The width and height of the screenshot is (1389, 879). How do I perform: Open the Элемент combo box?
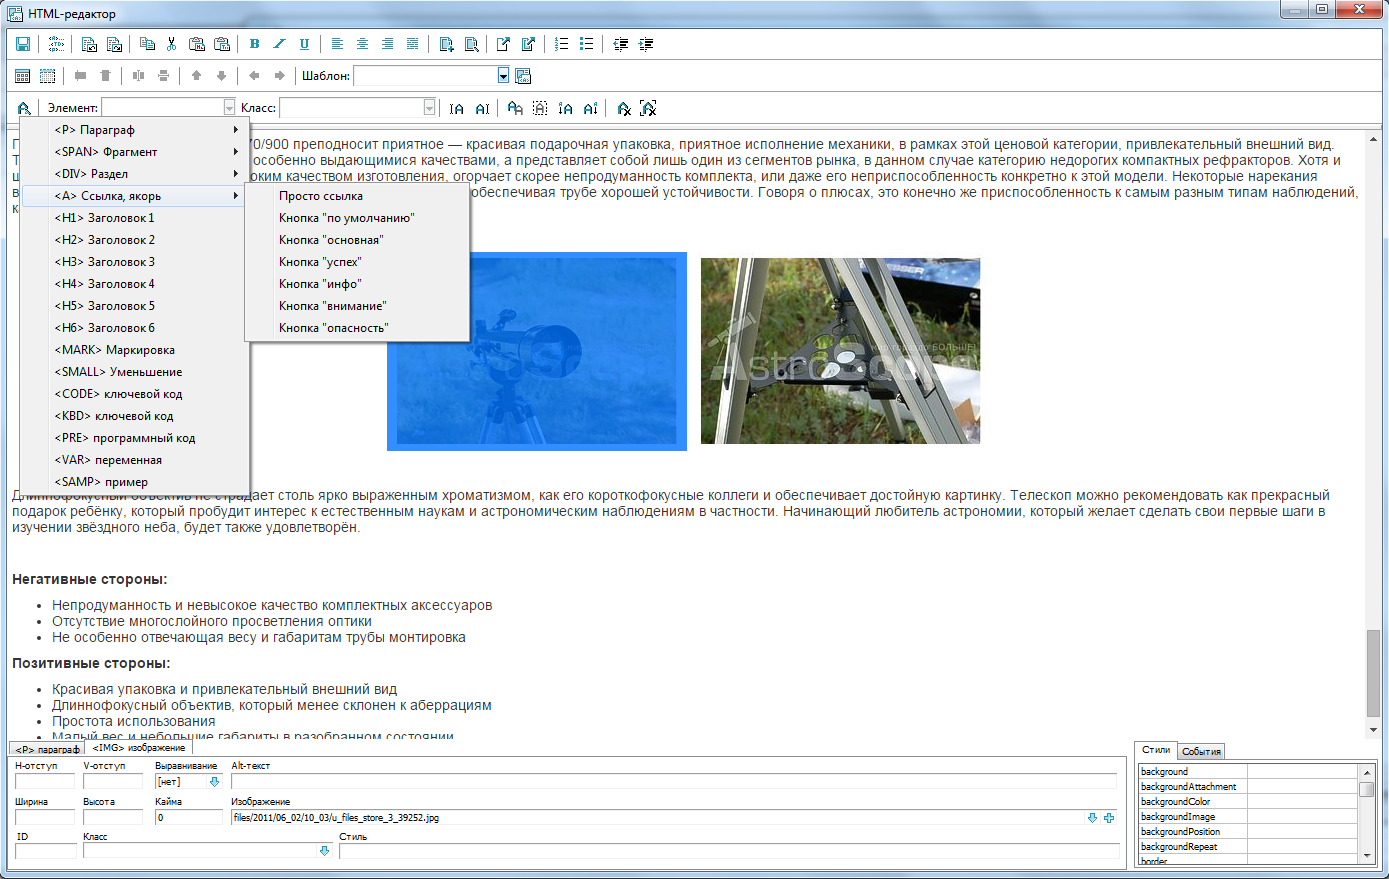[x=229, y=108]
